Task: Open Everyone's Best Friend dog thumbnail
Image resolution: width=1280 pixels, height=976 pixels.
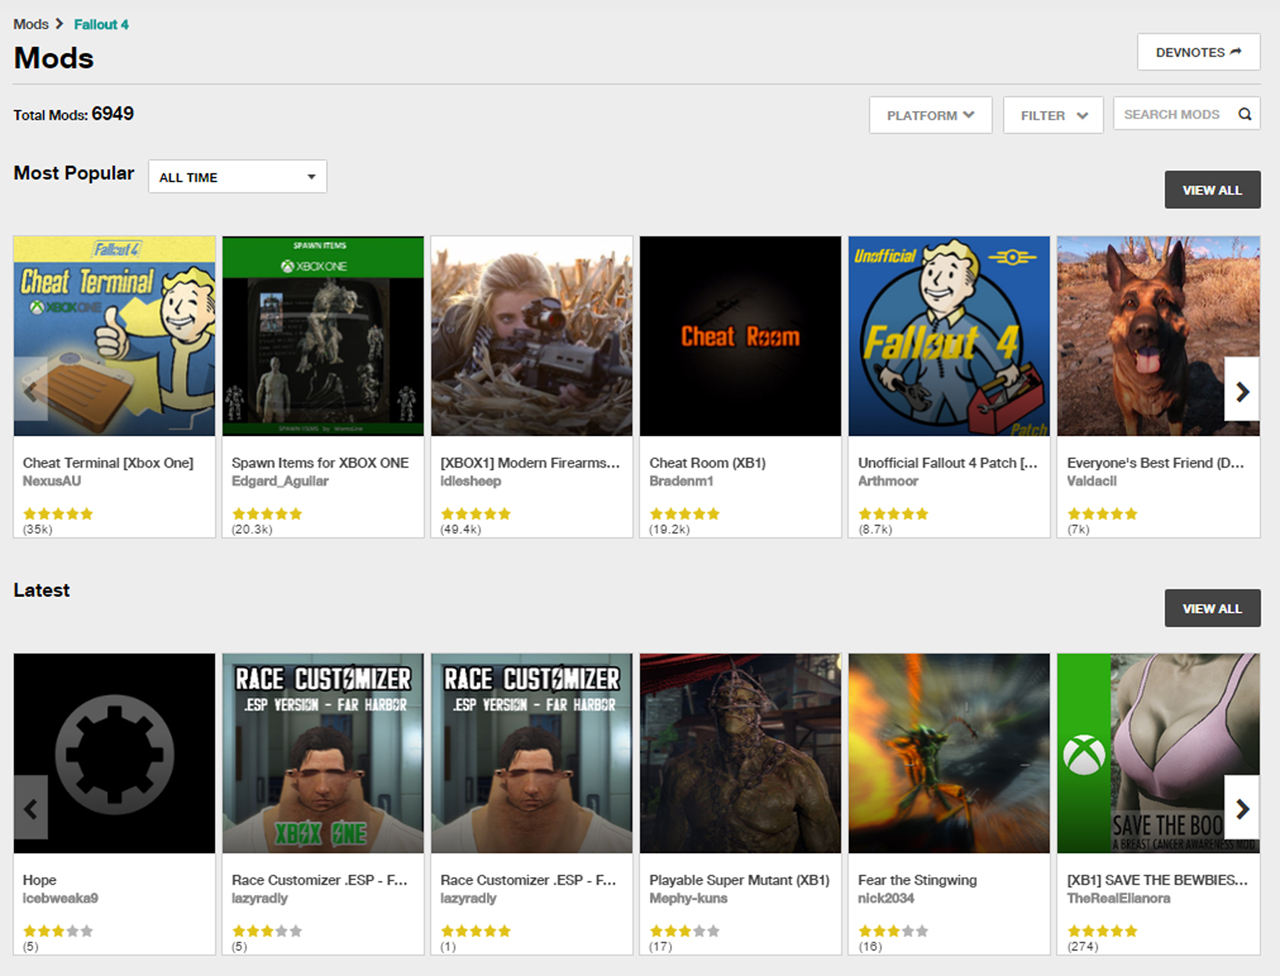Action: [1158, 336]
